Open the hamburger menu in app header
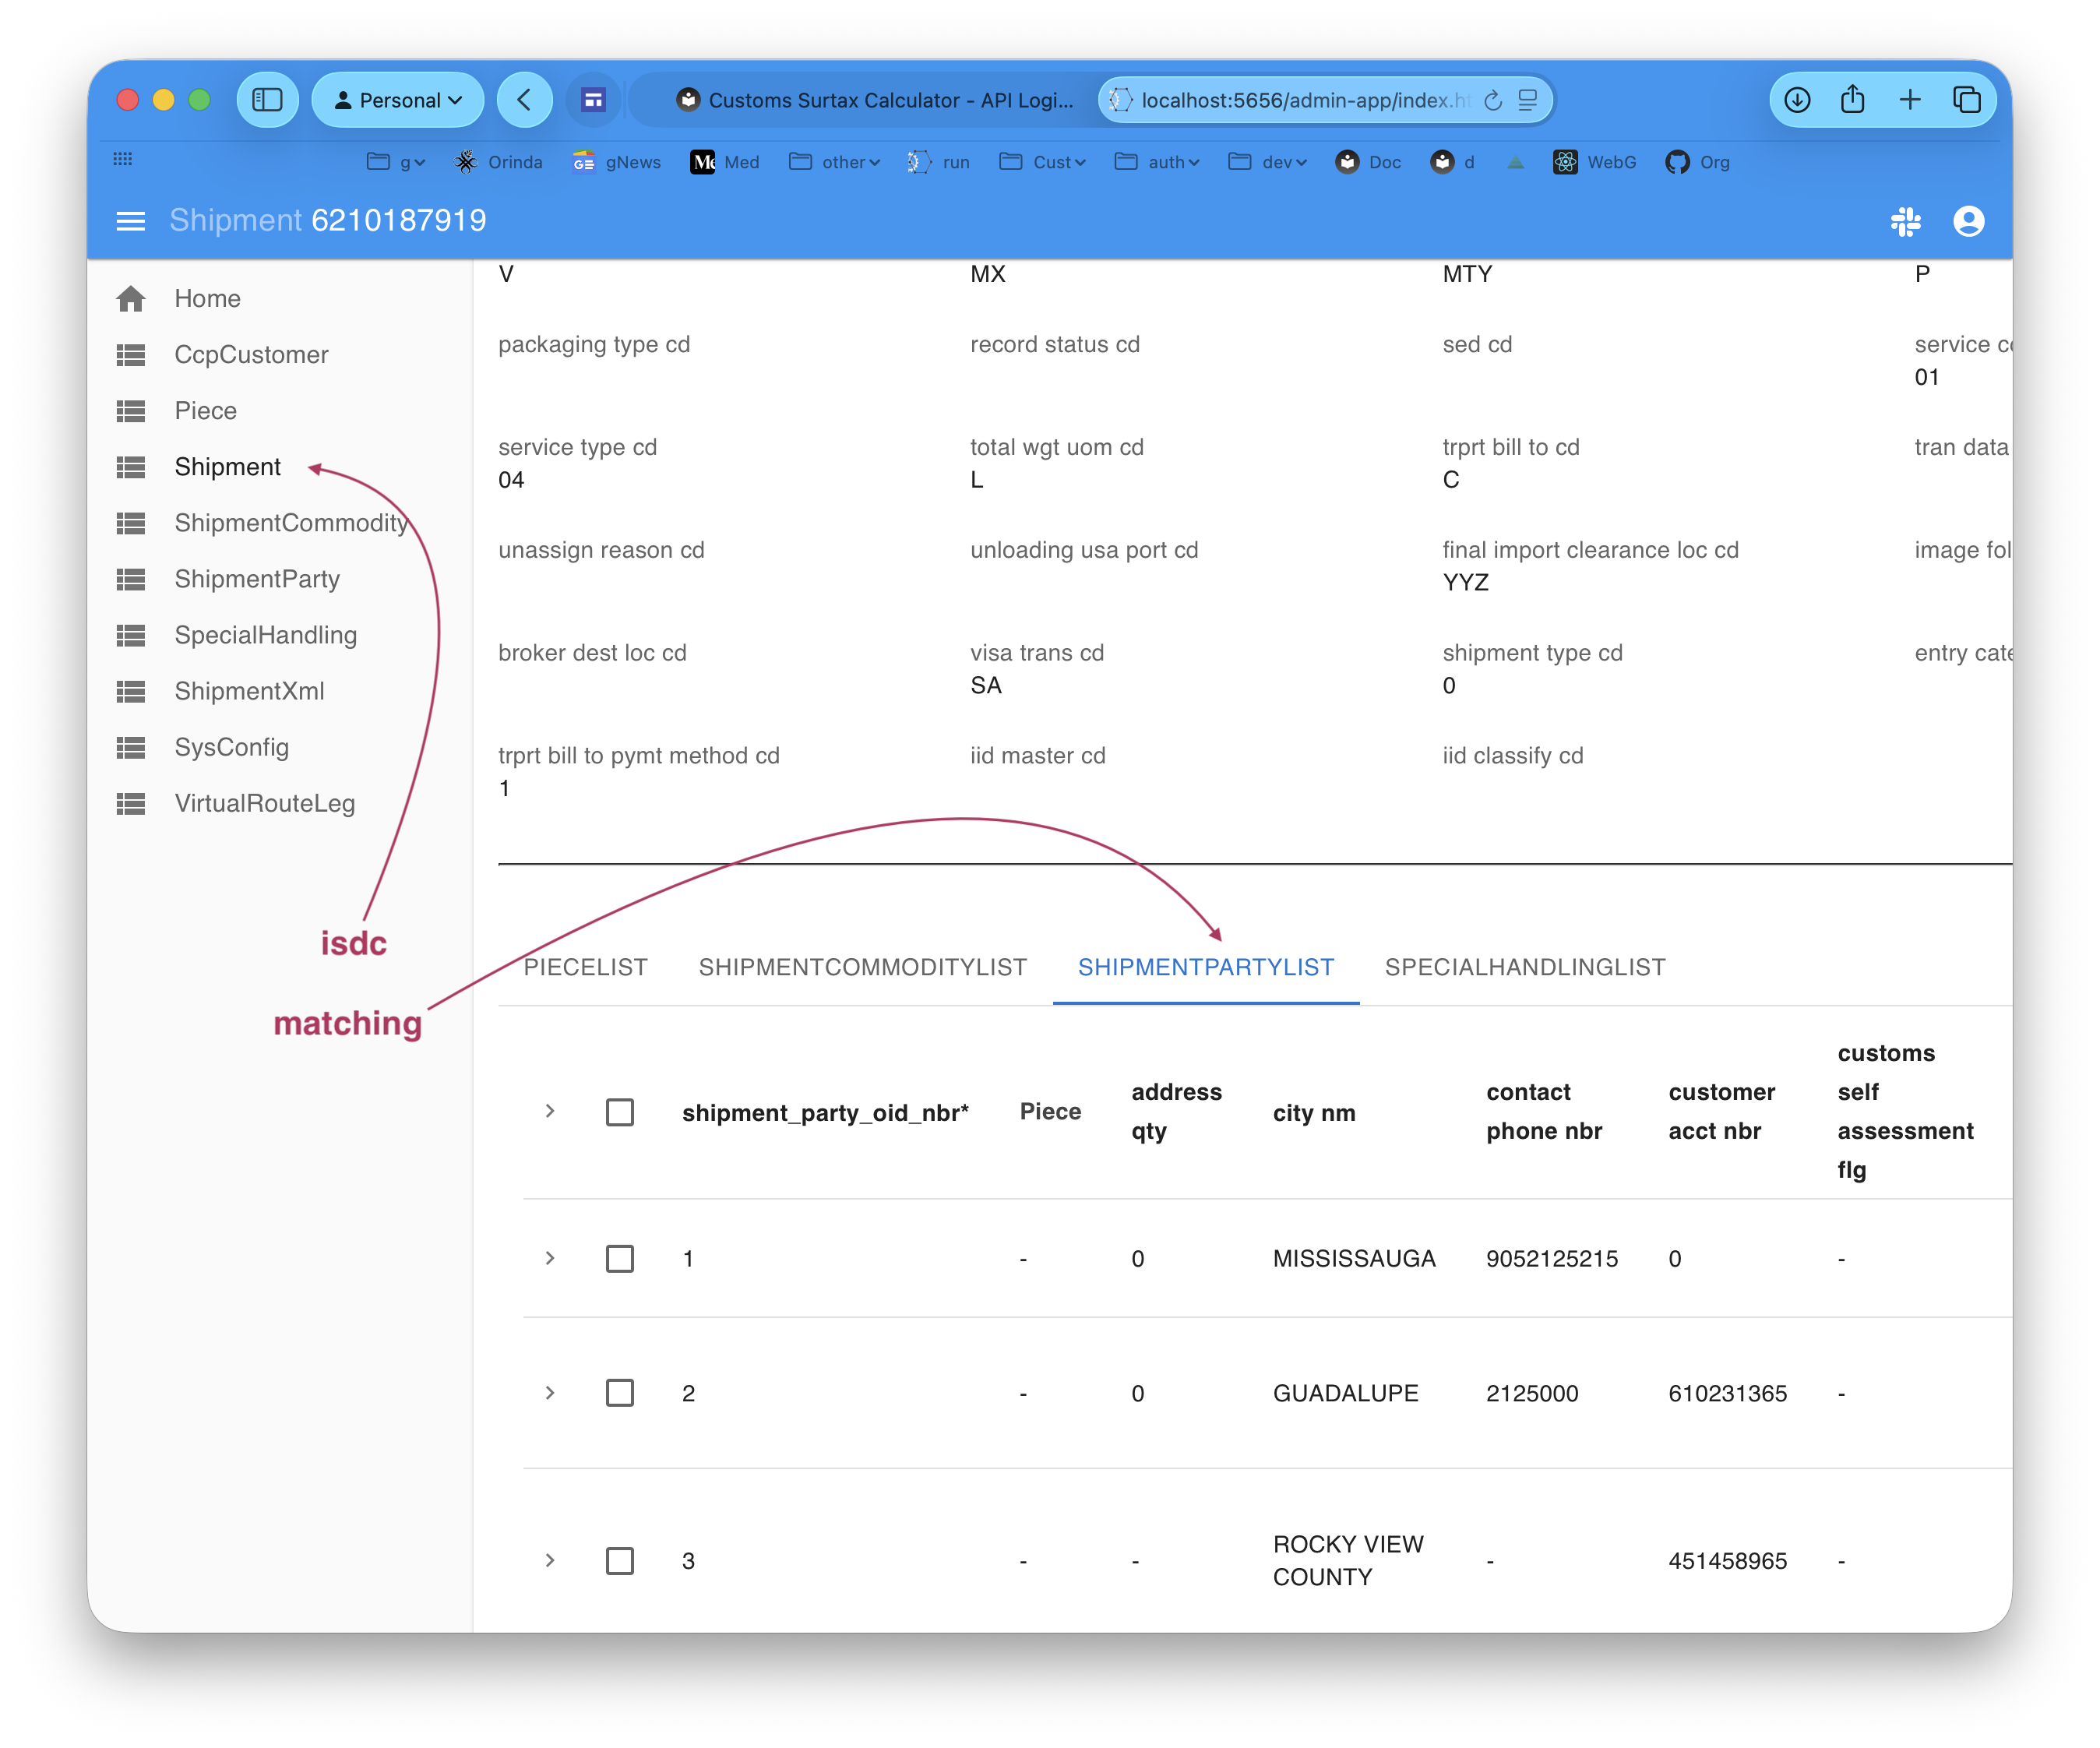 (130, 221)
